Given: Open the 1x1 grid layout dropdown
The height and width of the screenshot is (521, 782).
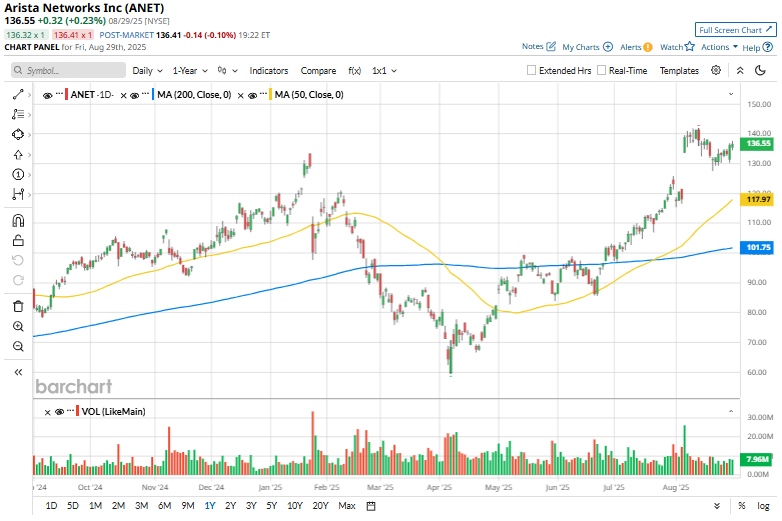Looking at the screenshot, I should 384,71.
